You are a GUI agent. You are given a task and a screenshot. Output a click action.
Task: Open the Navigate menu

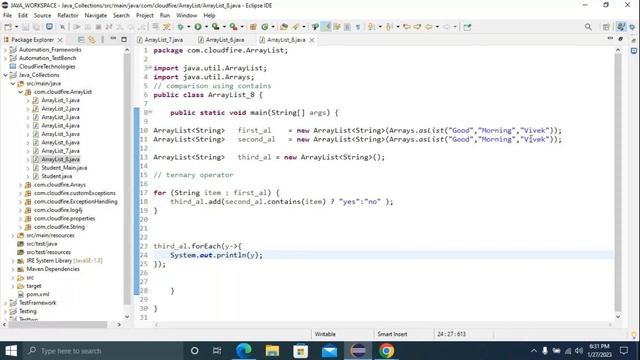[96, 16]
